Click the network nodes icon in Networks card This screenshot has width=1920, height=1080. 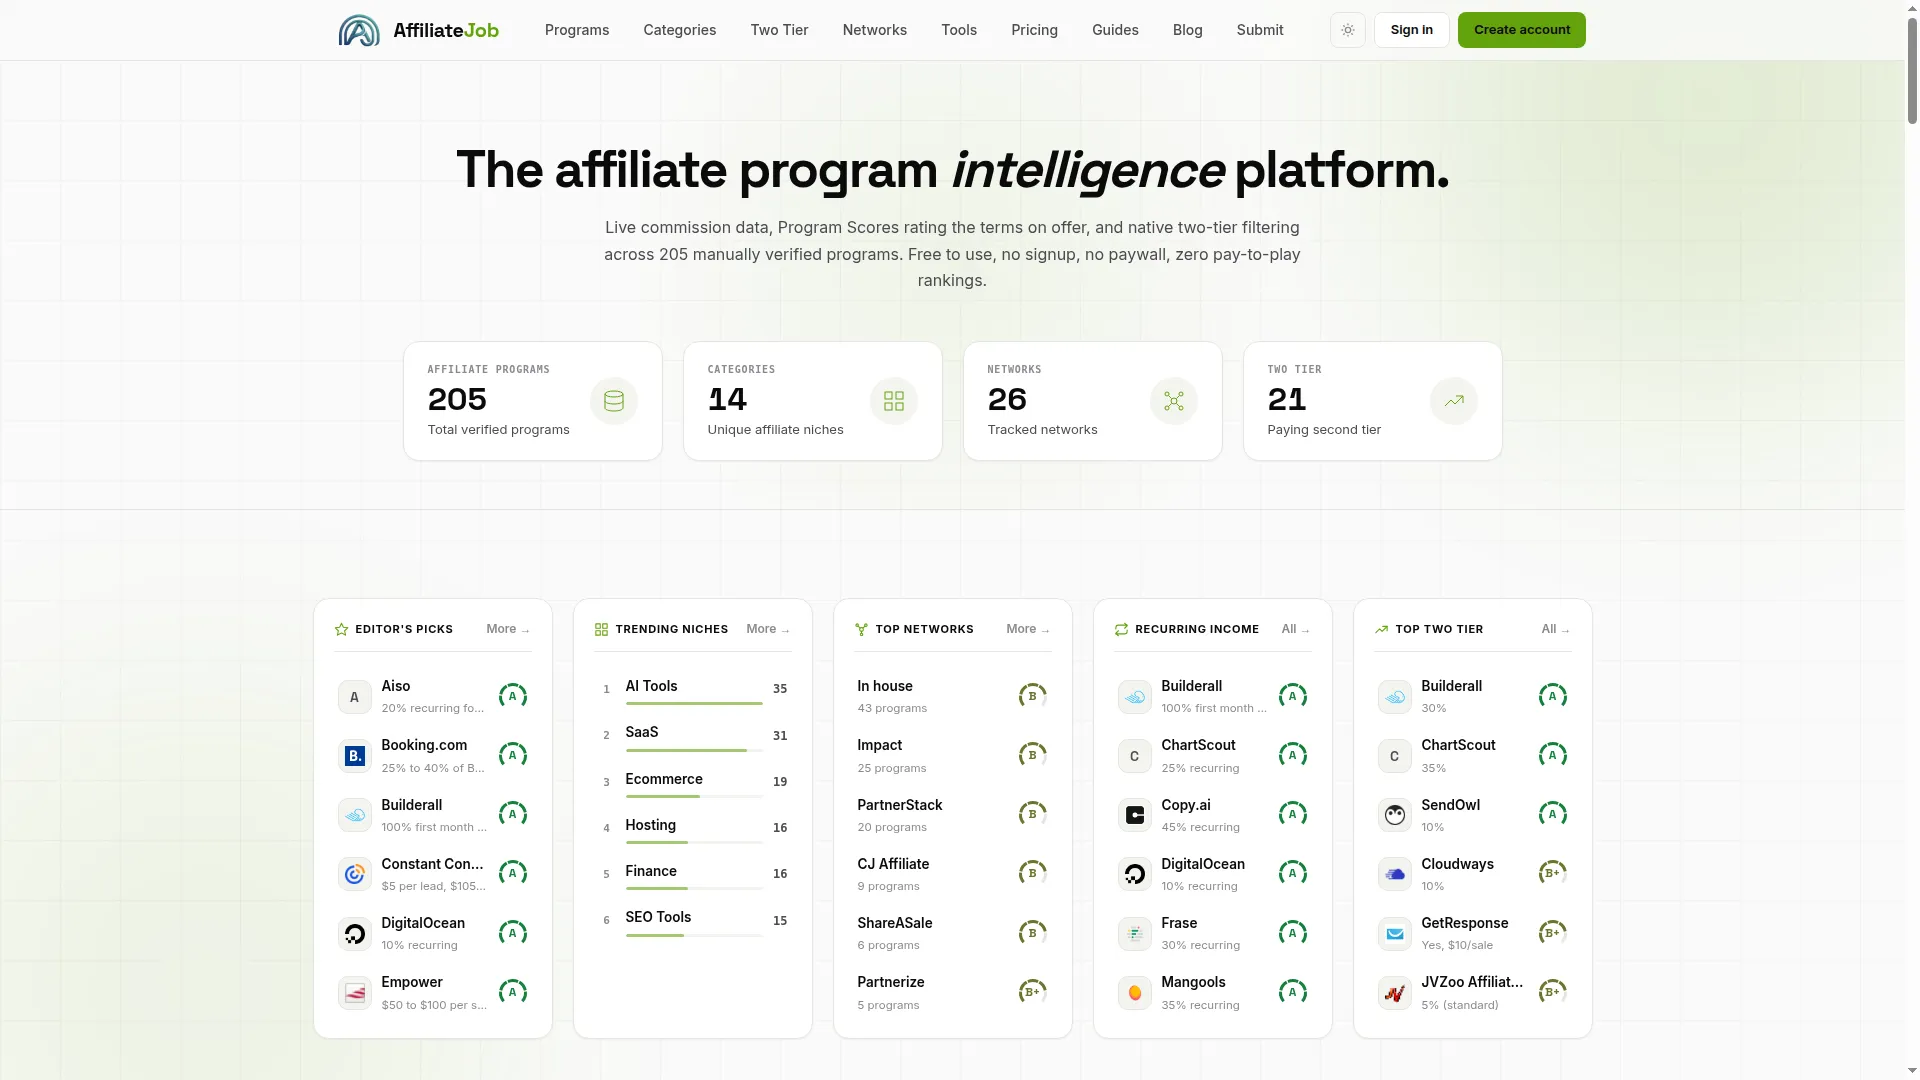click(1174, 401)
